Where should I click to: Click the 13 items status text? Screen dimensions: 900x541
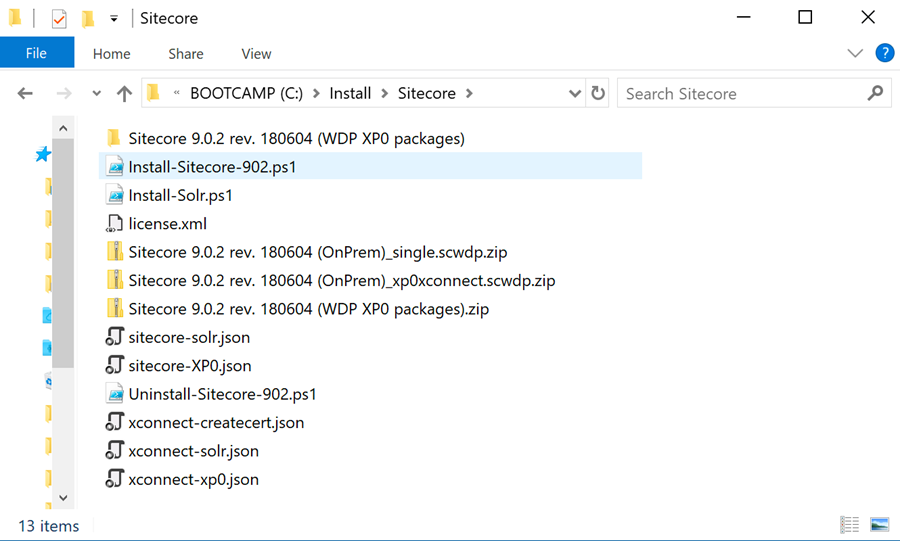click(x=49, y=526)
